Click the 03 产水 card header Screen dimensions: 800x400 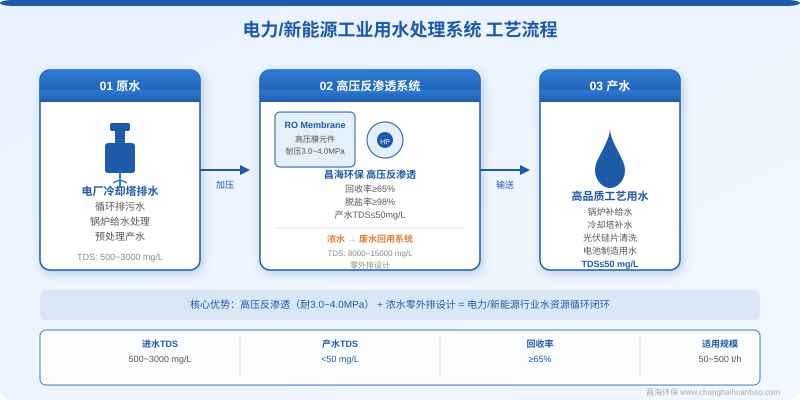[610, 86]
